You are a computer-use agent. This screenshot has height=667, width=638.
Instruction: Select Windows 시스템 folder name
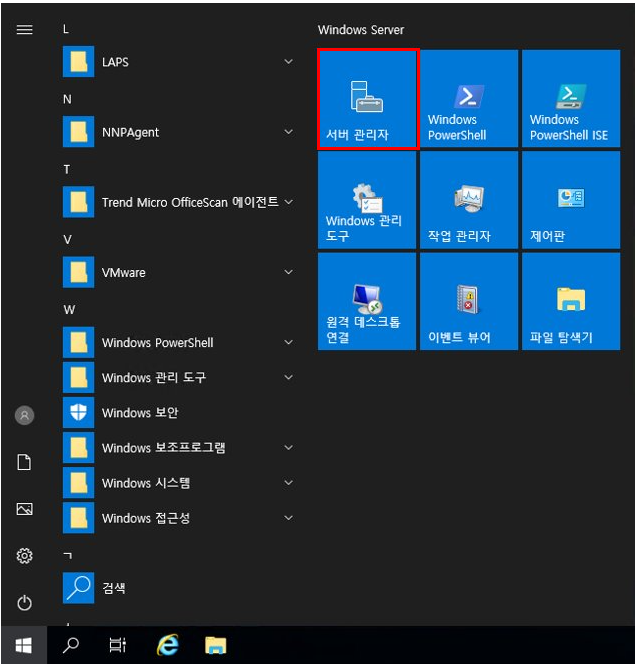pos(146,483)
